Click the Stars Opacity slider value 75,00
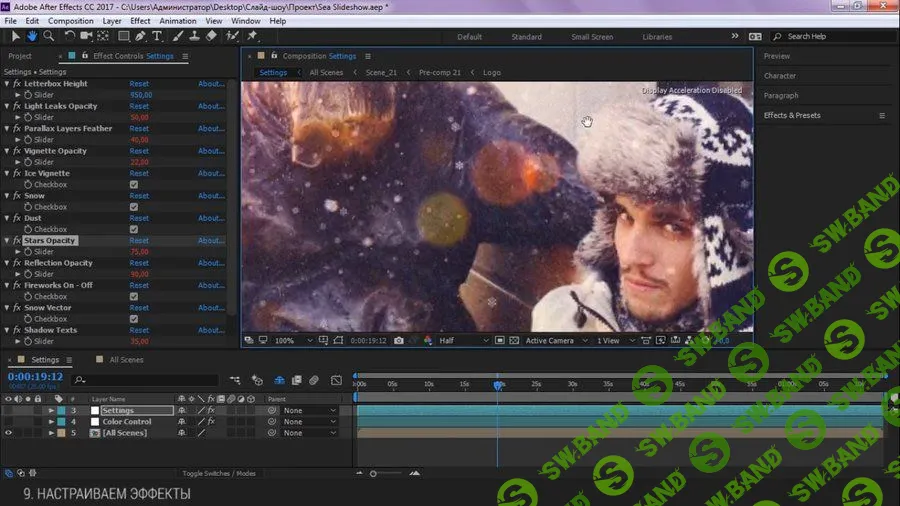 pos(139,252)
